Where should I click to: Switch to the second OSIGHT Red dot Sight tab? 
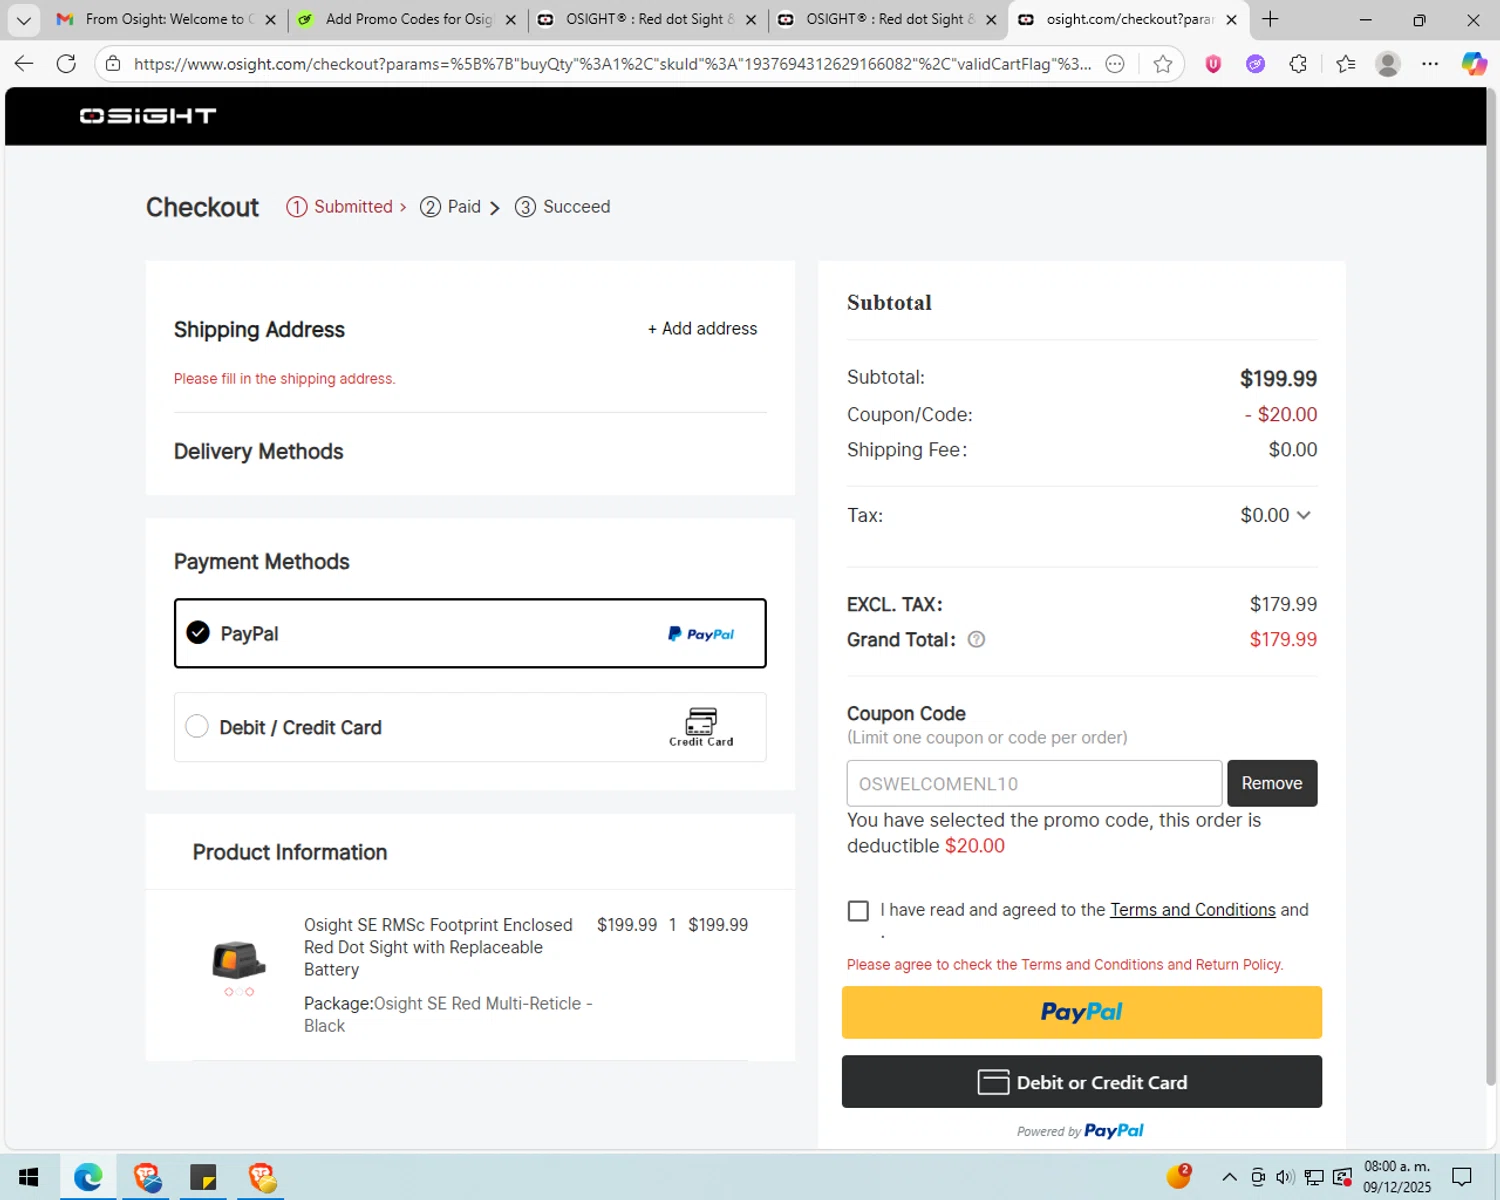tap(888, 19)
